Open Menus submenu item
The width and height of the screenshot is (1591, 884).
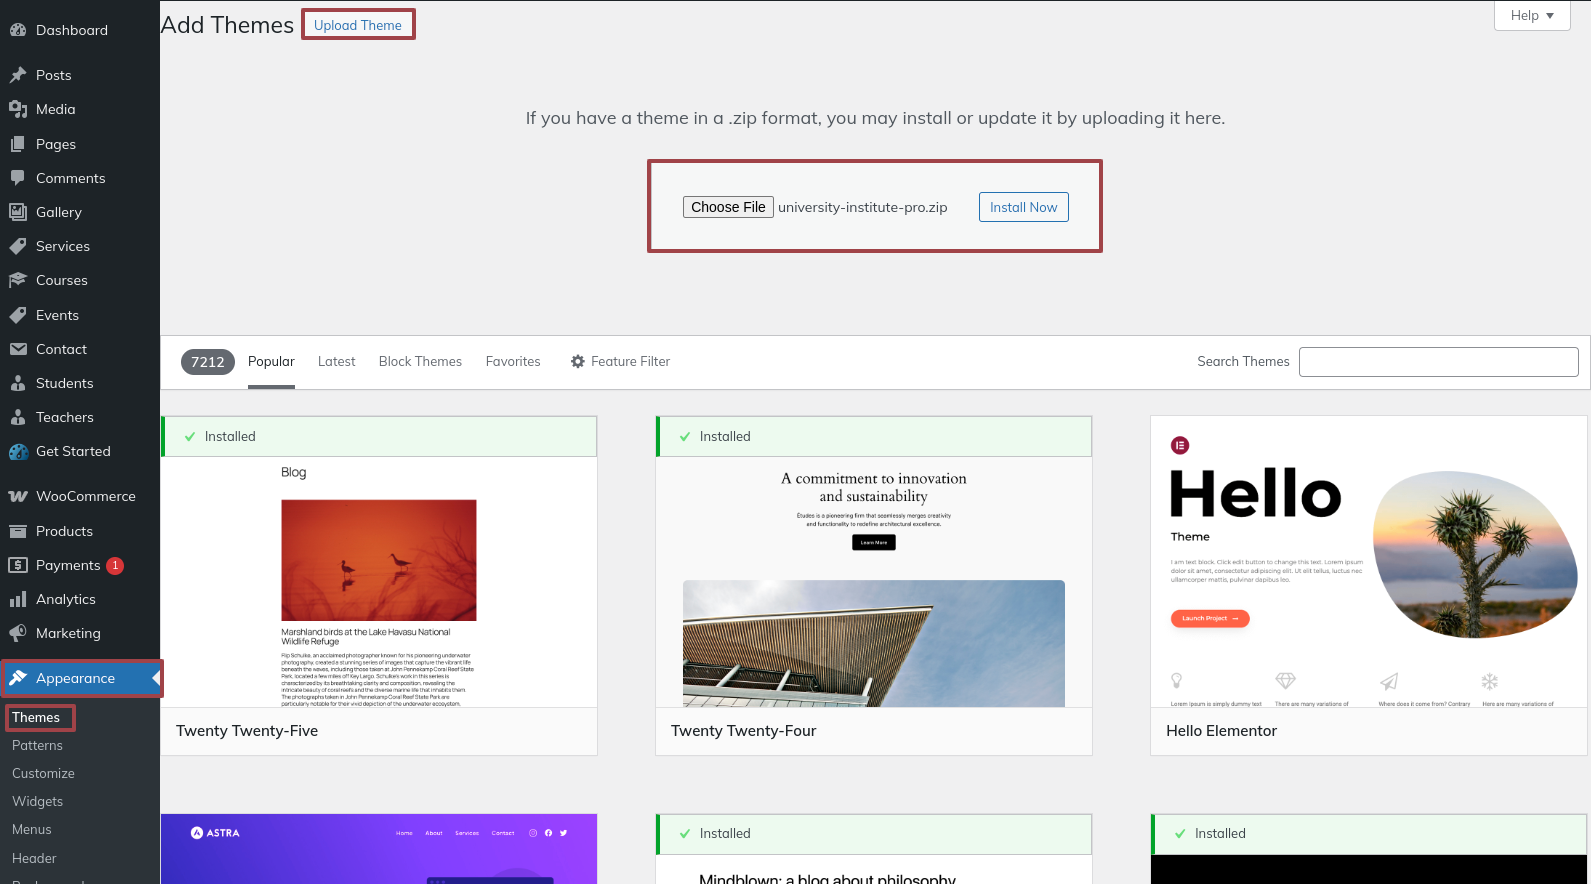point(31,829)
